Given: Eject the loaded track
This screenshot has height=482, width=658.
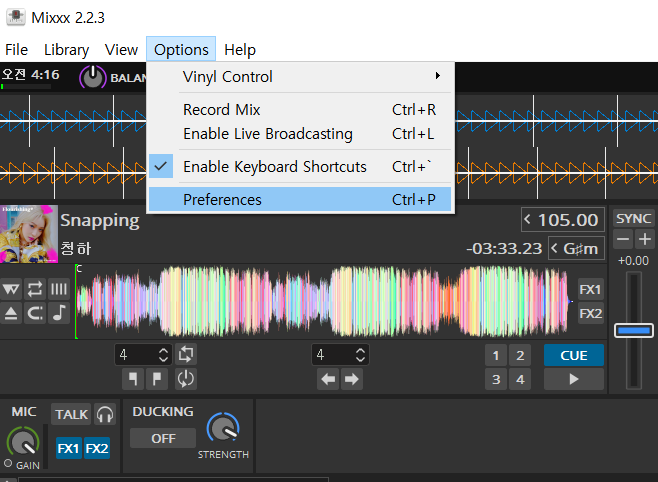Looking at the screenshot, I should pos(10,313).
